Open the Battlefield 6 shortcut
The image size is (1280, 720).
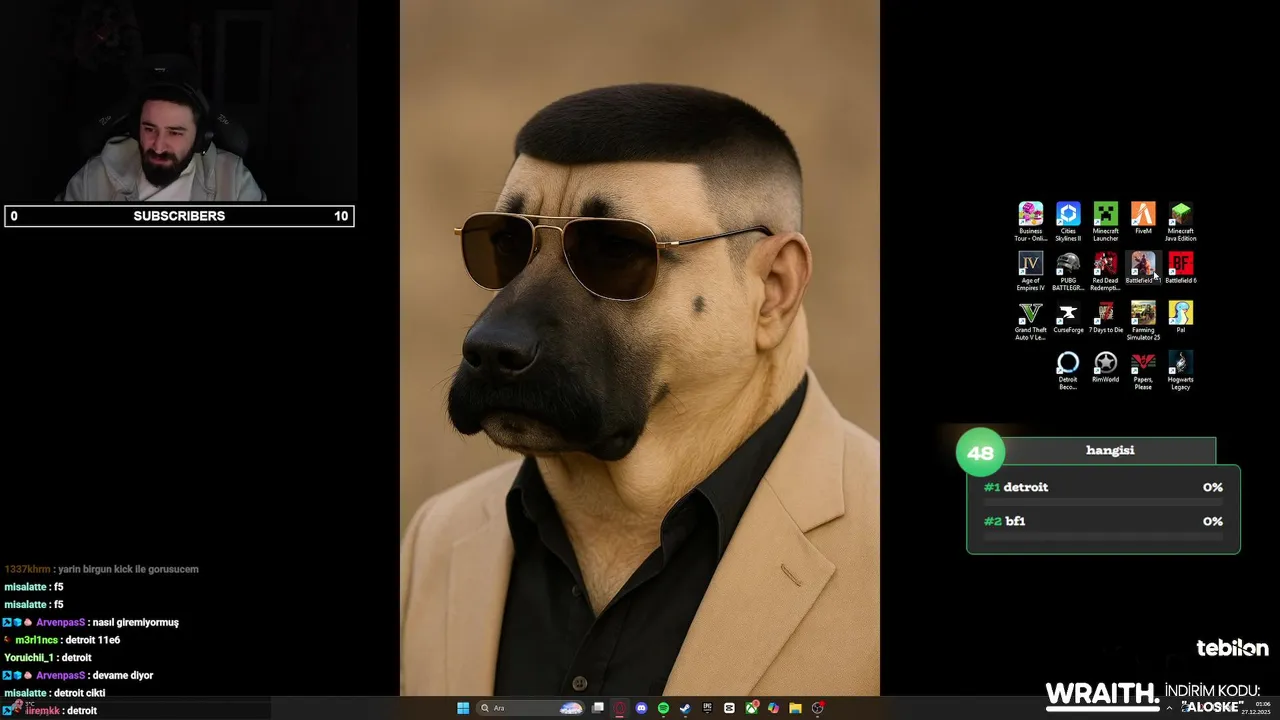coord(1181,267)
